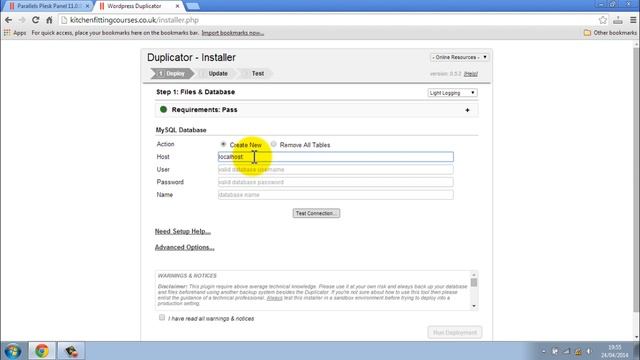The width and height of the screenshot is (640, 360).
Task: Click in the database Password field
Action: pyautogui.click(x=336, y=182)
